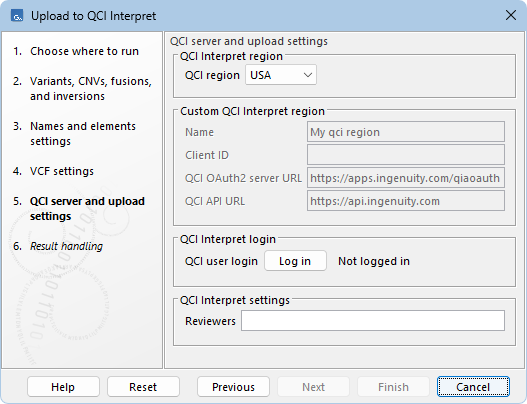The width and height of the screenshot is (527, 404).
Task: Select the Name field under Custom region
Action: click(406, 132)
